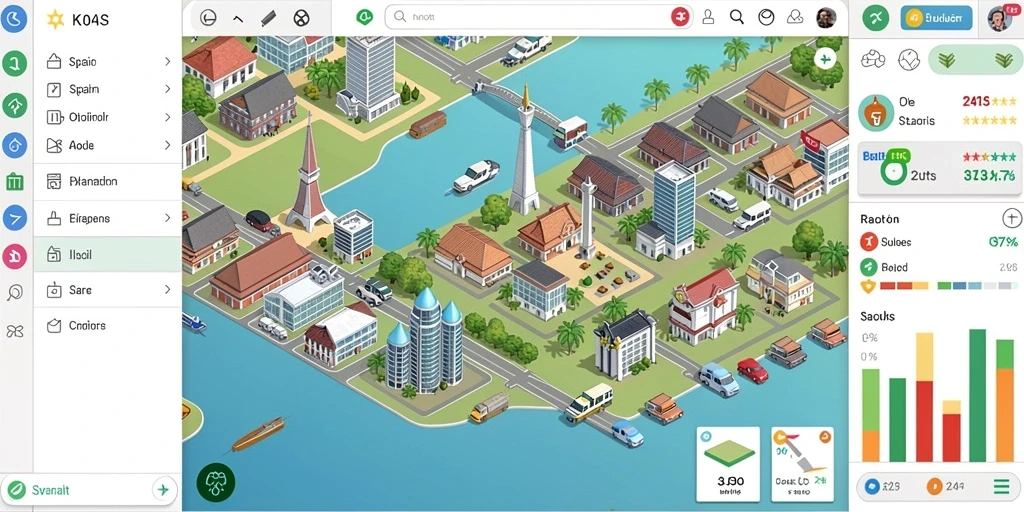Open the Aode menu entry
The width and height of the screenshot is (1024, 512).
pyautogui.click(x=108, y=145)
